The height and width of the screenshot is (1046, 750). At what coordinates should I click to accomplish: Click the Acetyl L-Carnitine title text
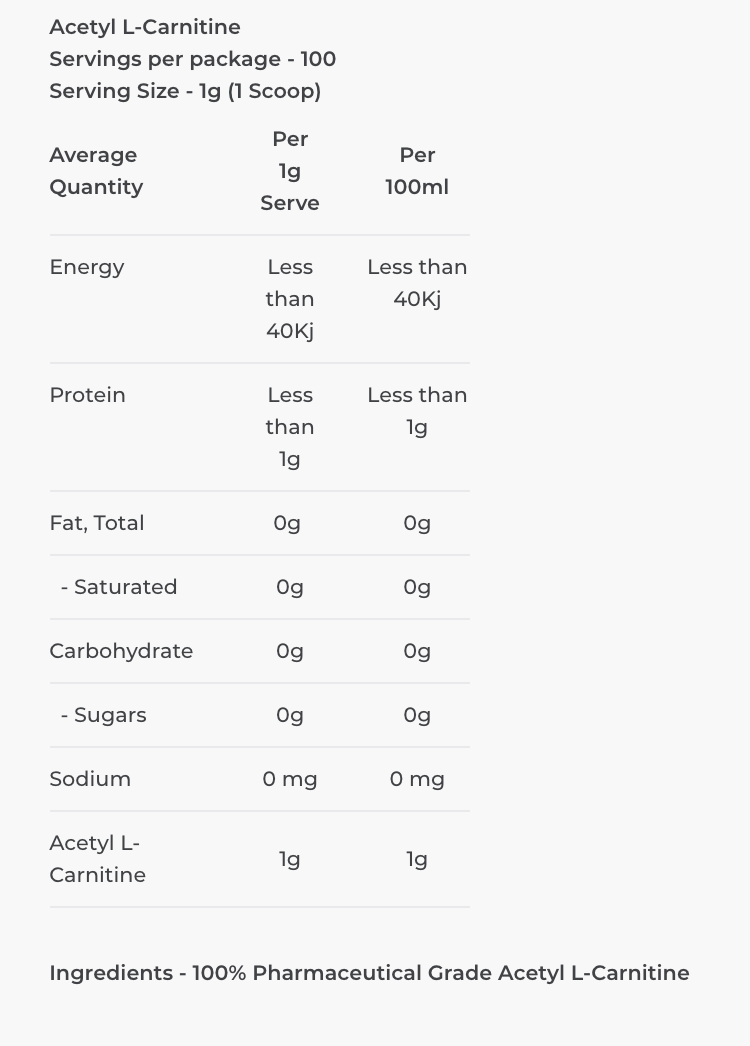145,27
